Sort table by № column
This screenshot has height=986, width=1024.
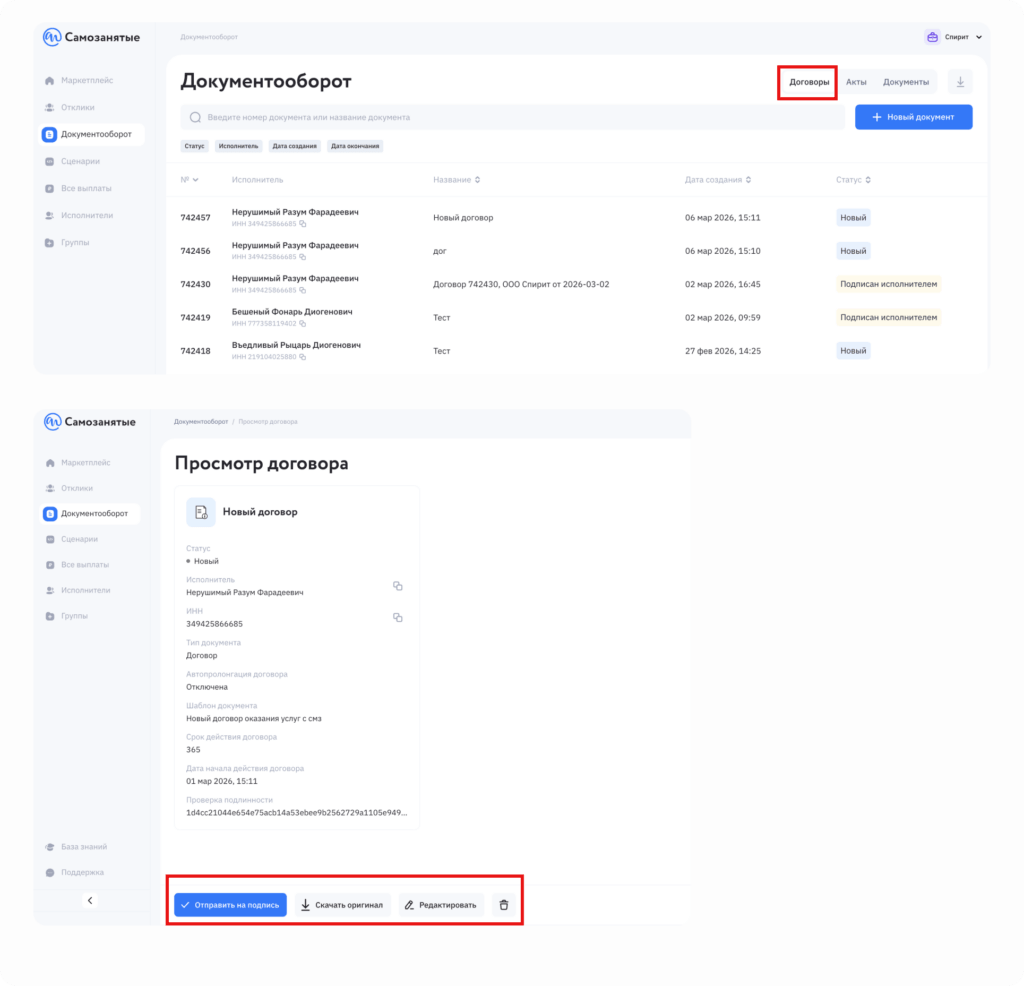pos(189,180)
